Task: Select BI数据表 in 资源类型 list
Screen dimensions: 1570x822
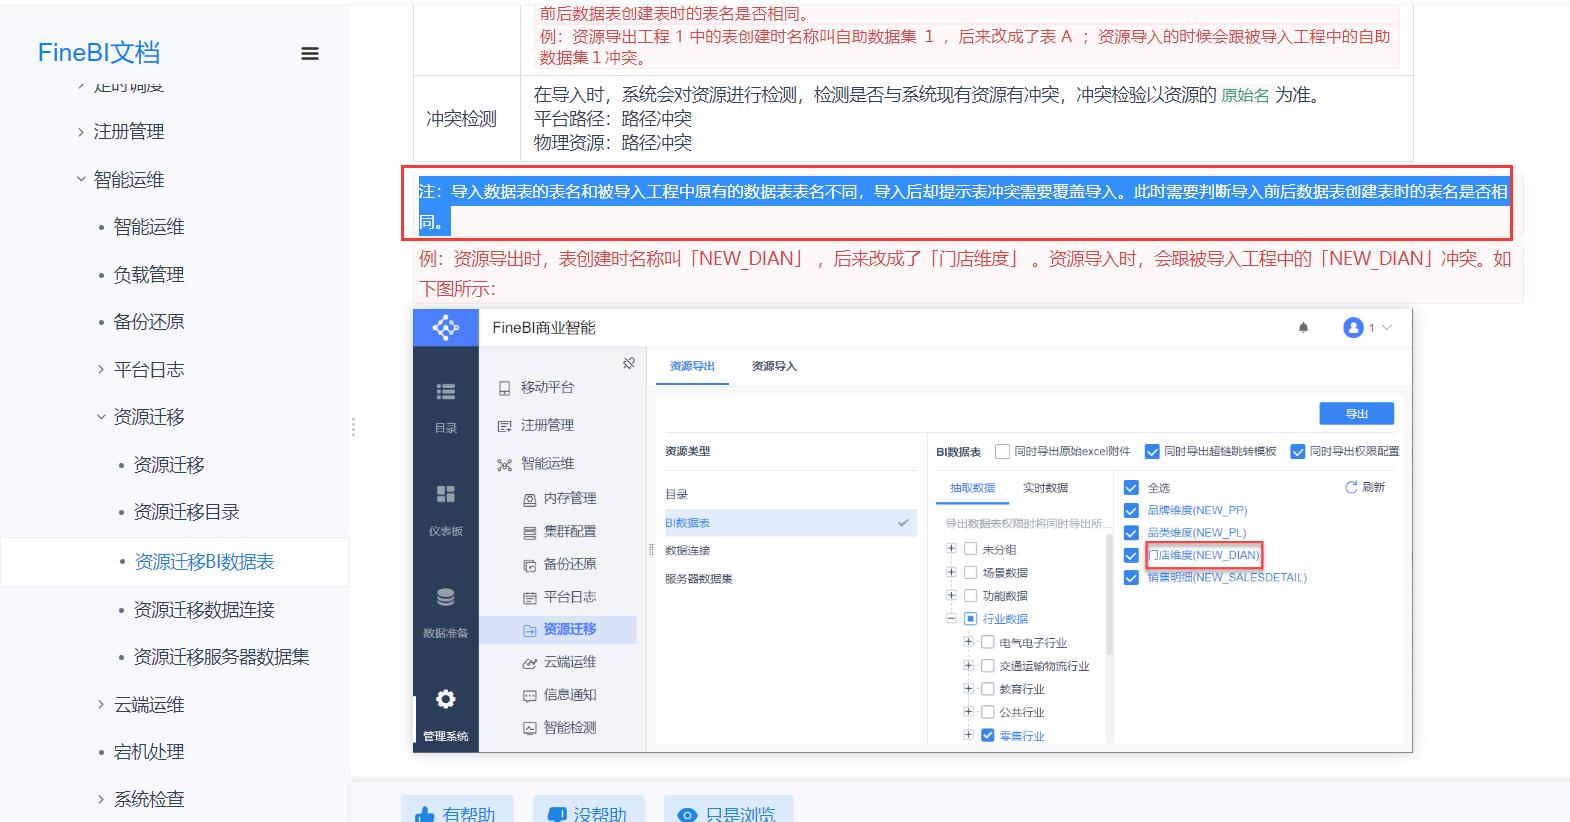Action: [790, 523]
